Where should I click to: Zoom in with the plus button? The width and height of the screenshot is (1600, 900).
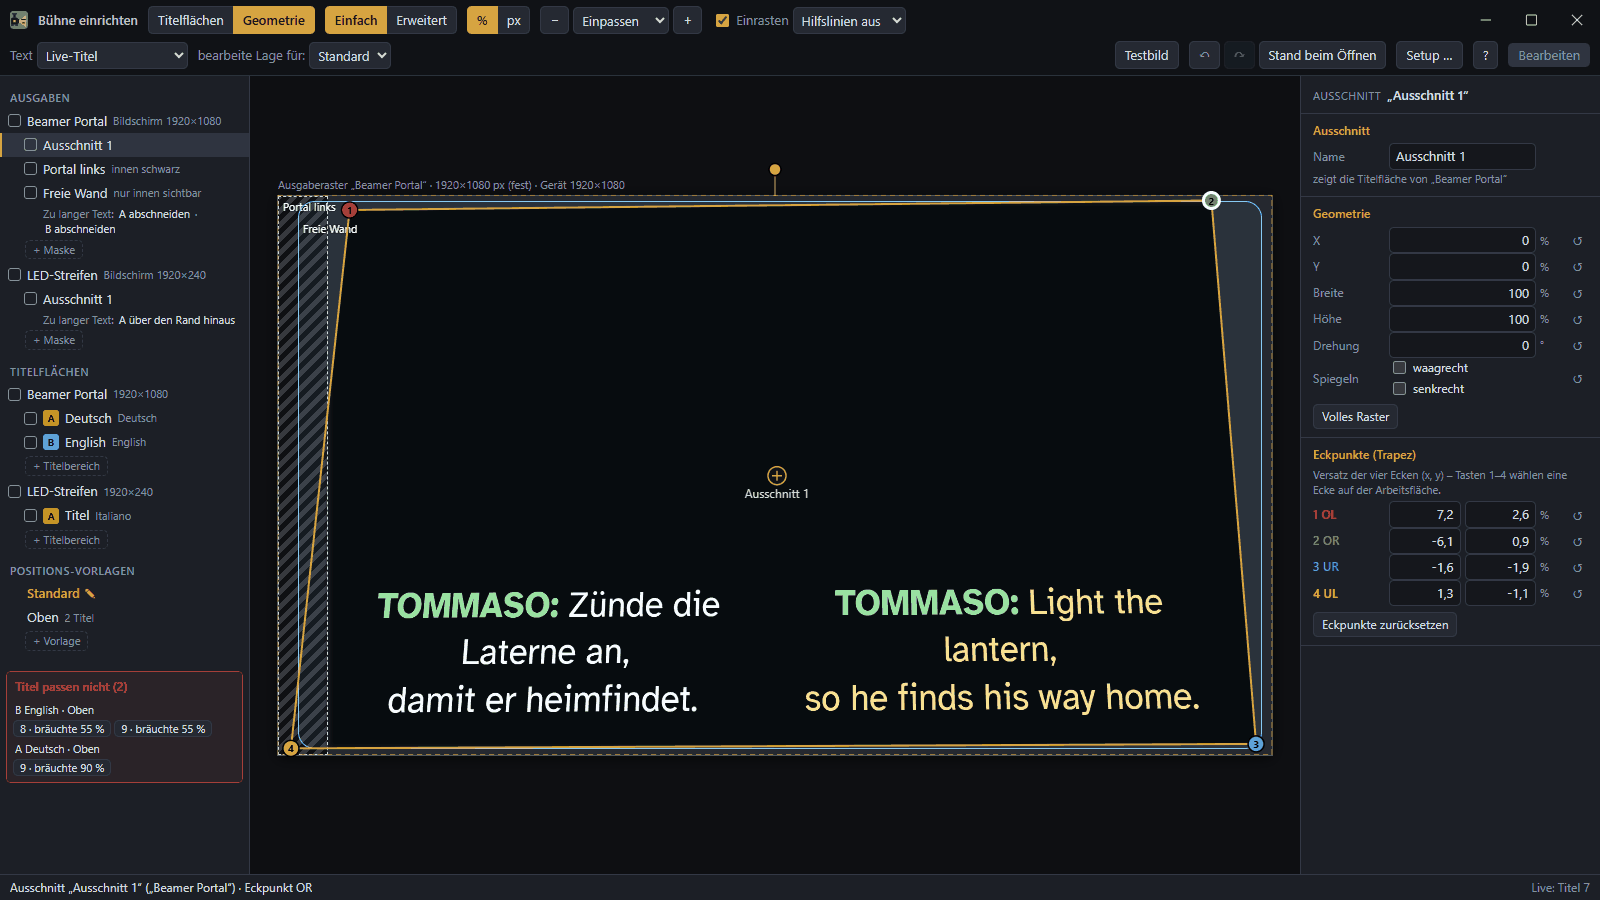pyautogui.click(x=687, y=21)
